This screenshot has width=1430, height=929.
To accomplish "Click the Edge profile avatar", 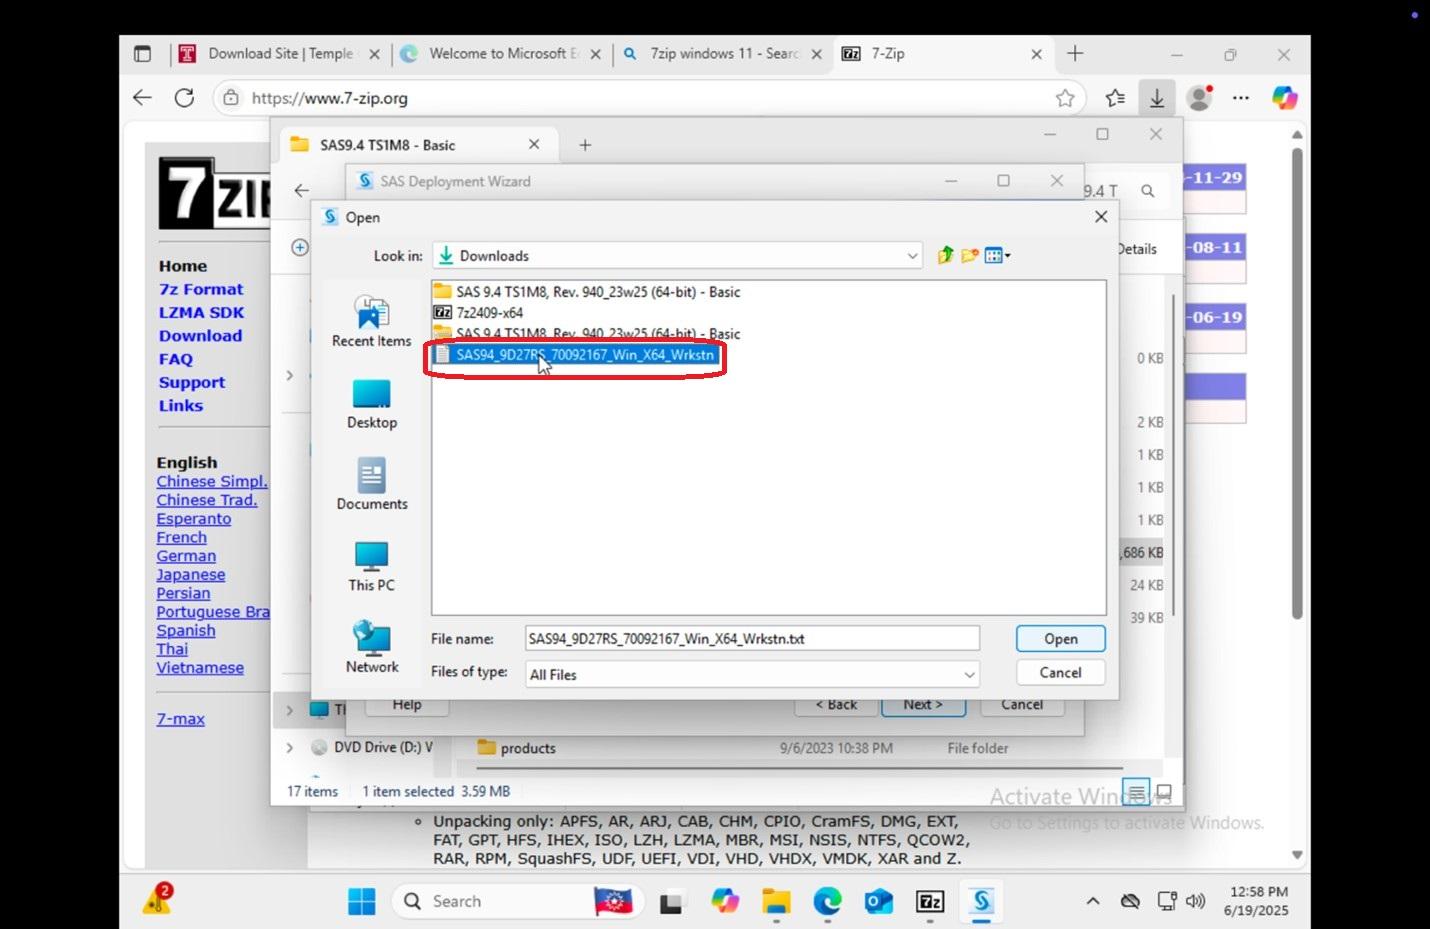I will (1198, 98).
